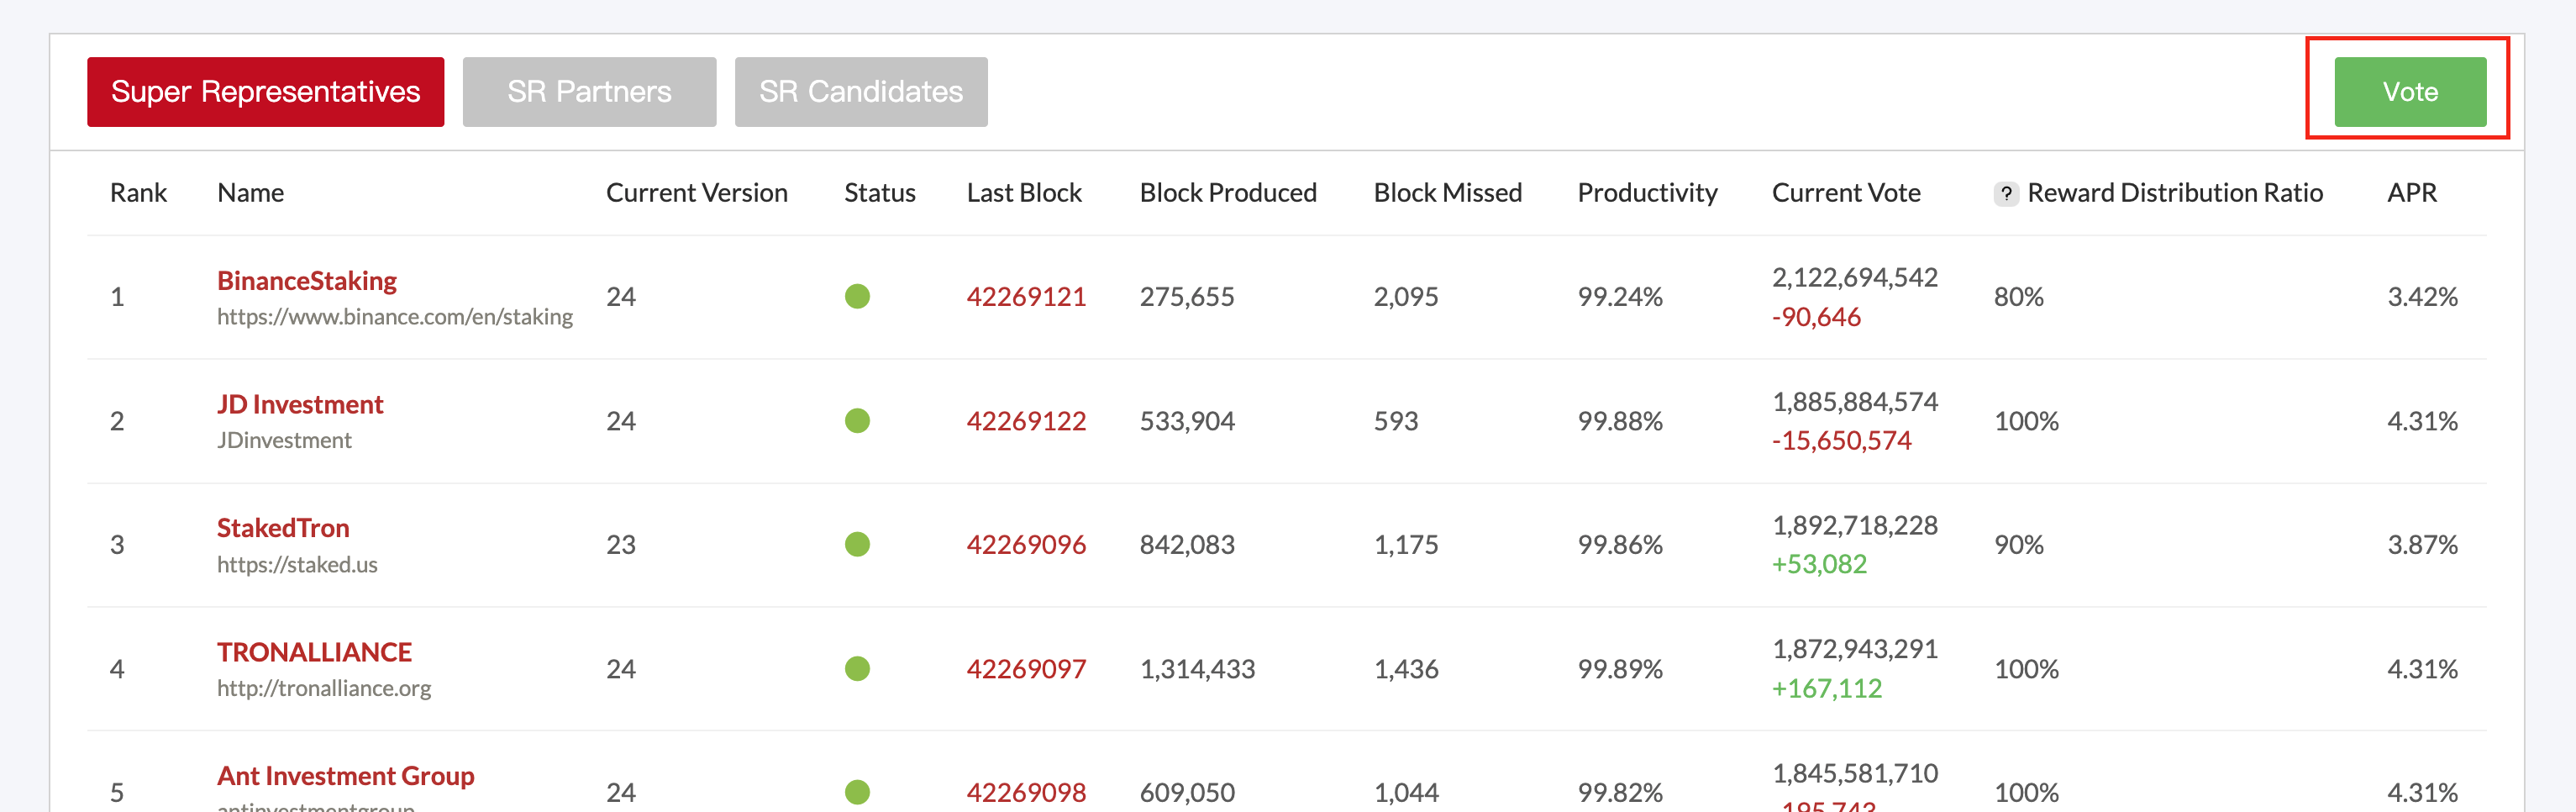2576x812 pixels.
Task: Switch to SR Partners tab
Action: point(589,92)
